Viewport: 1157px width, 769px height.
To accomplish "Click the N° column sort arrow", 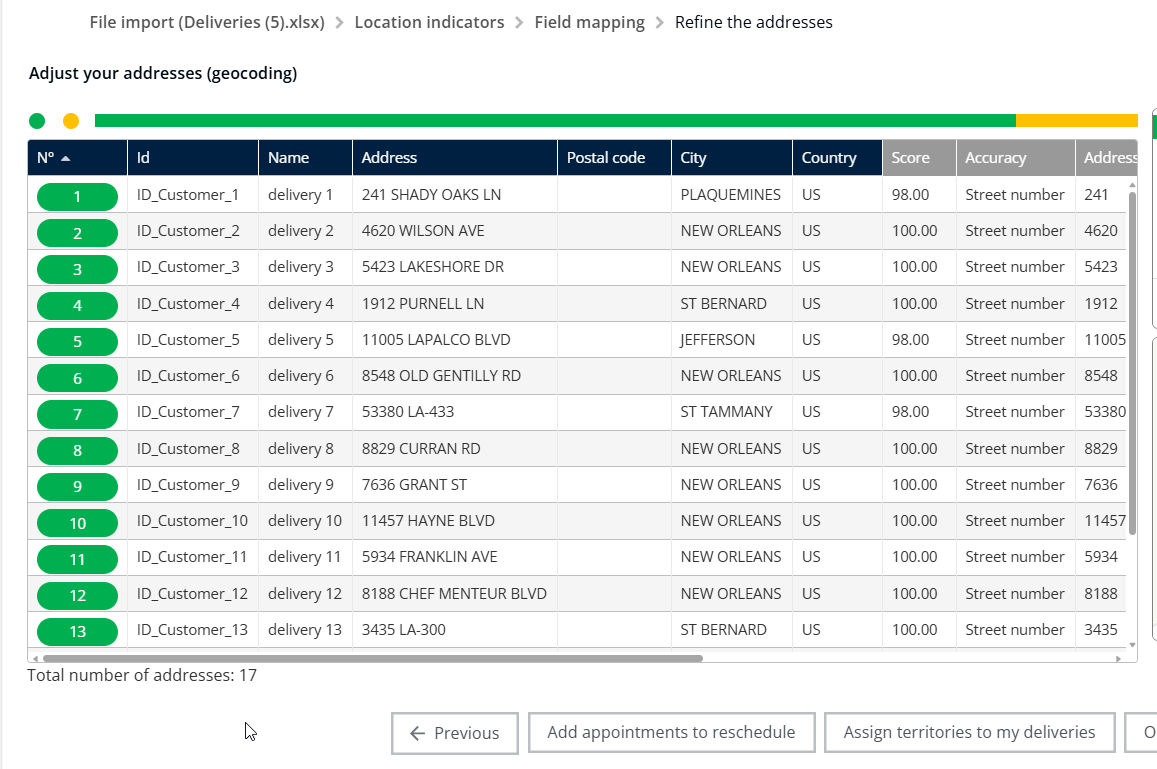I will (x=66, y=158).
